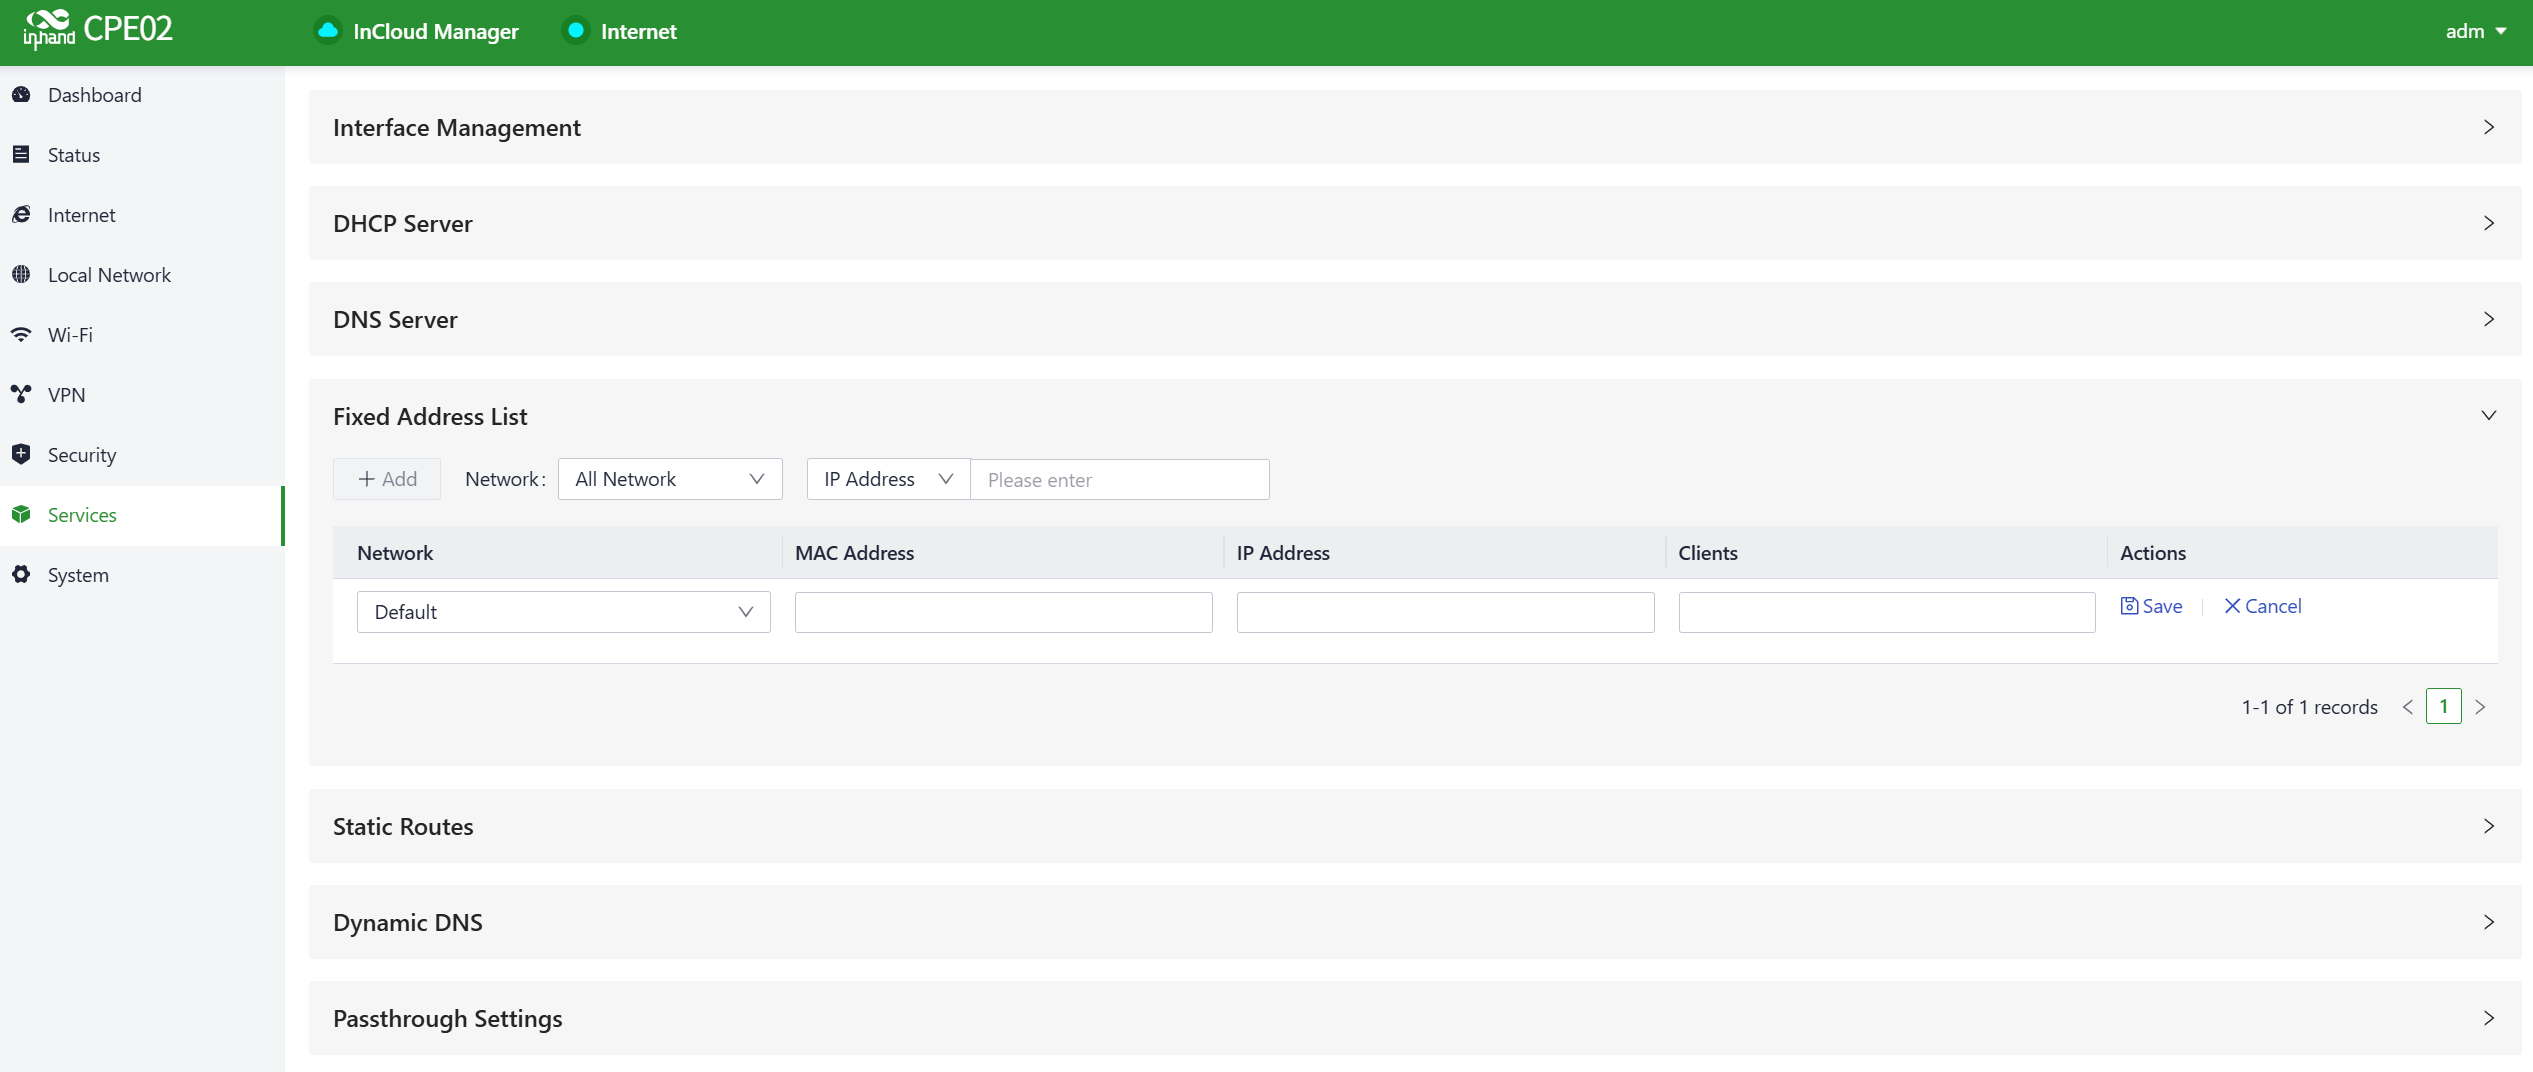Open the Default network dropdown in table row

click(x=563, y=612)
